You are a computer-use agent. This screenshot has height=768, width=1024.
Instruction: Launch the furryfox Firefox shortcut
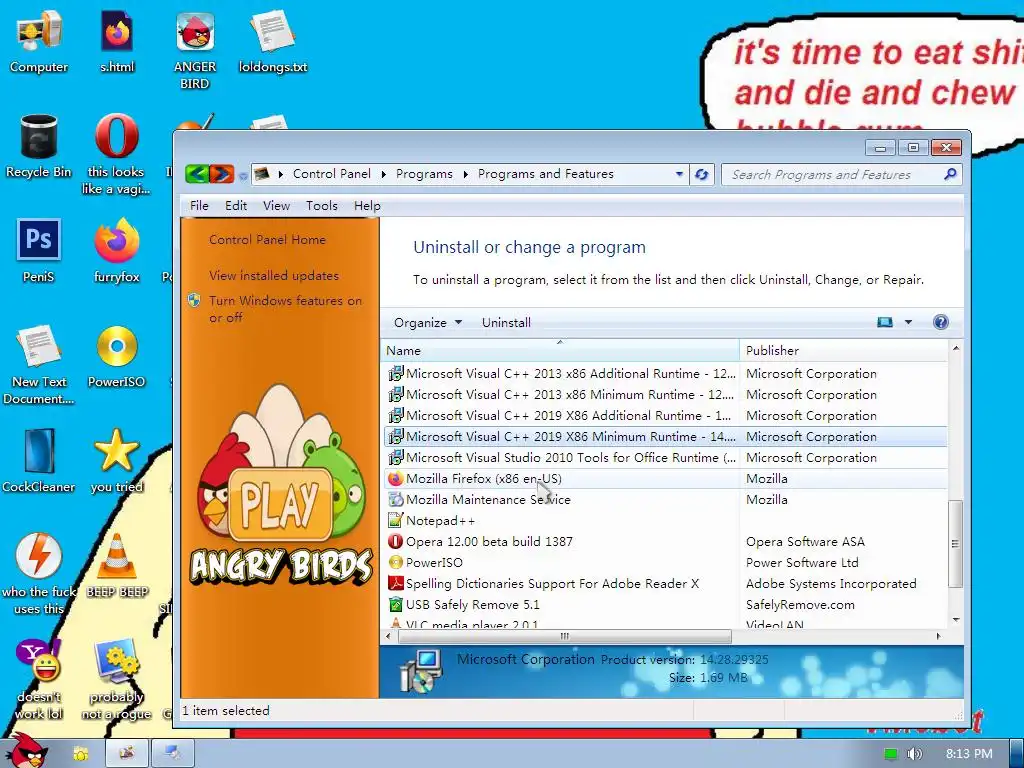(x=116, y=251)
